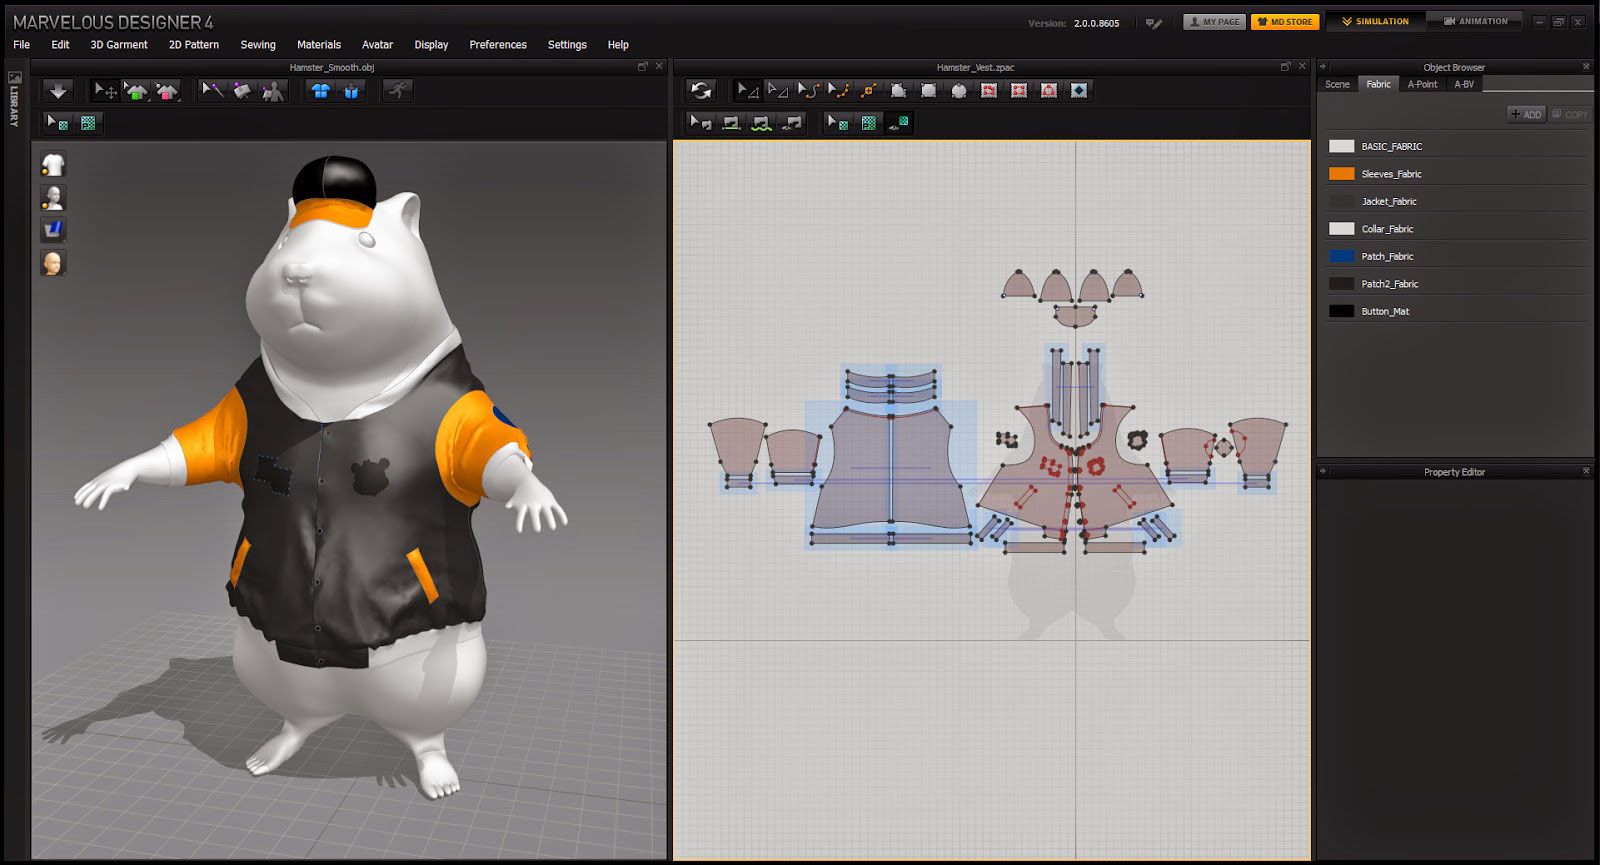Select the Free Sewing tool with green wavy line

click(x=761, y=123)
